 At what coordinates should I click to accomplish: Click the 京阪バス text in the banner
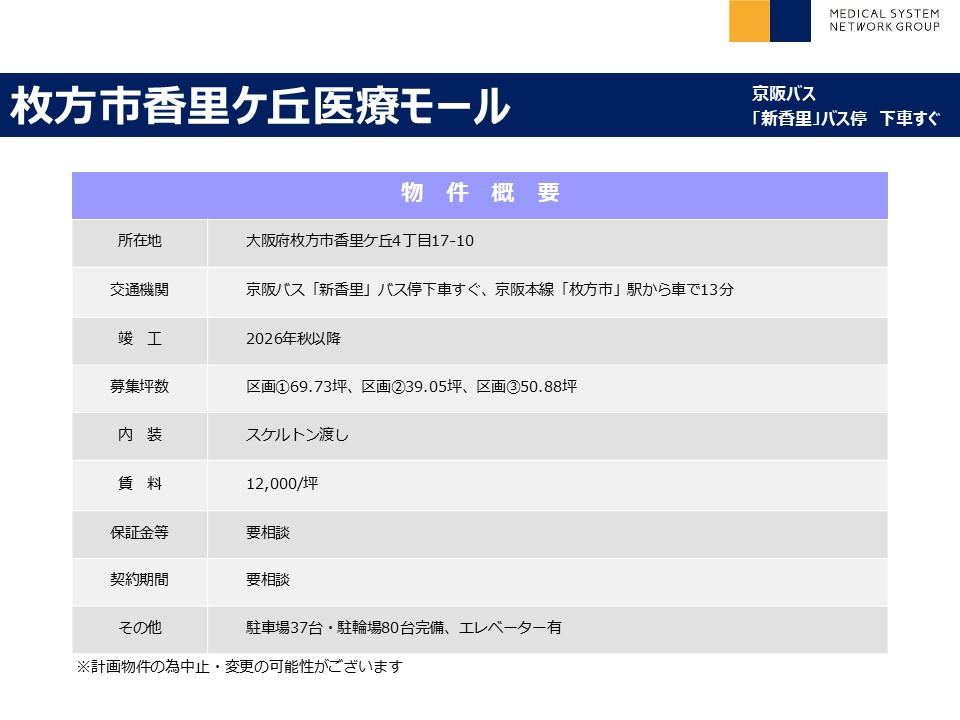[784, 94]
